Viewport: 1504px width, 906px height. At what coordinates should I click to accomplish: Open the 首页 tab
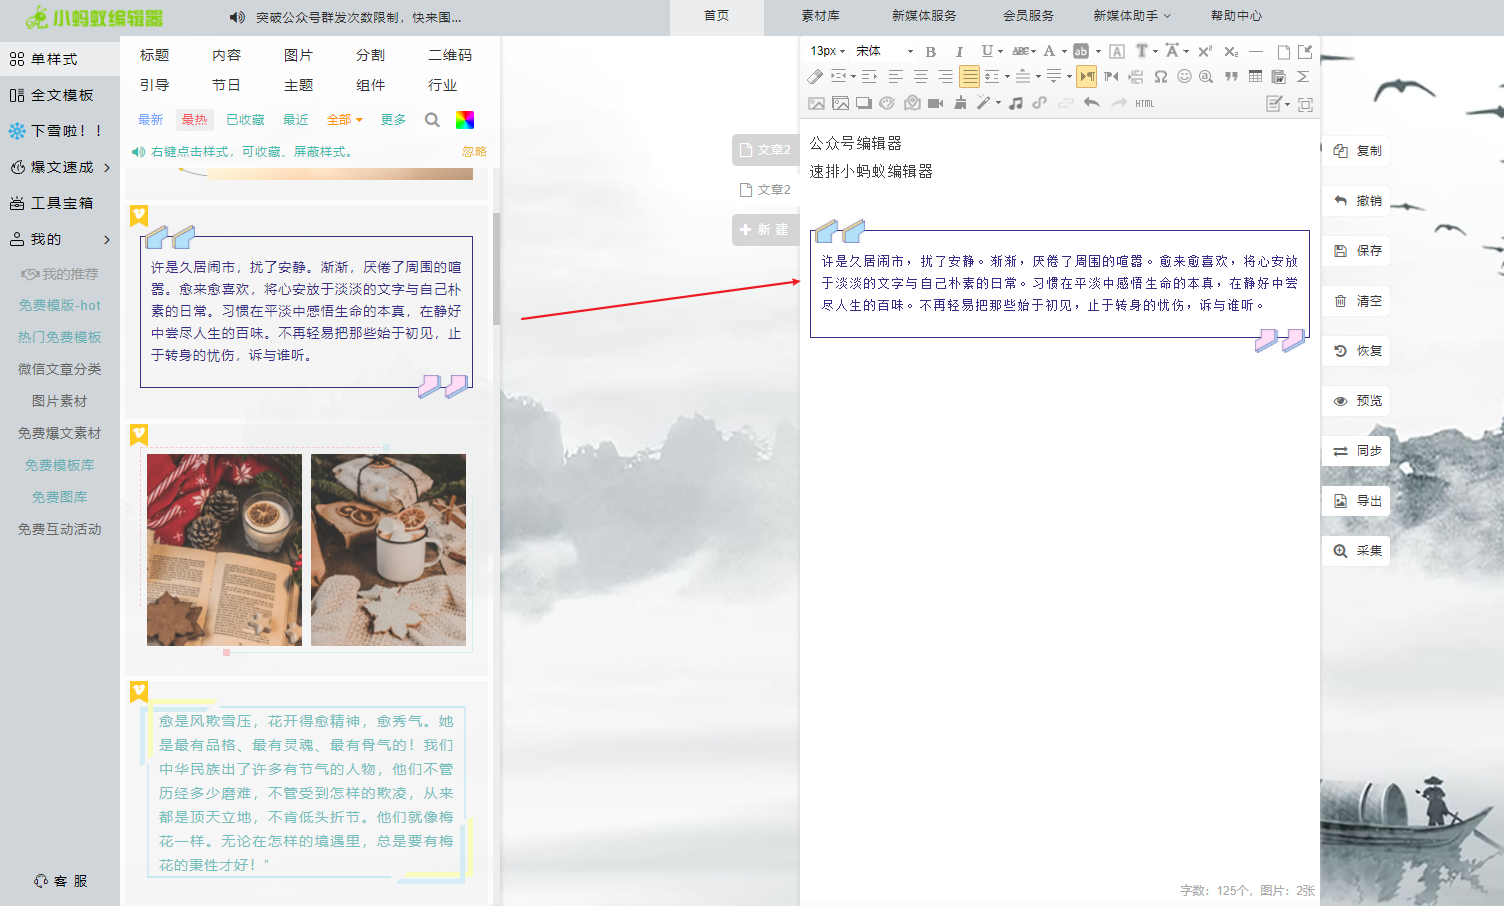click(x=717, y=16)
